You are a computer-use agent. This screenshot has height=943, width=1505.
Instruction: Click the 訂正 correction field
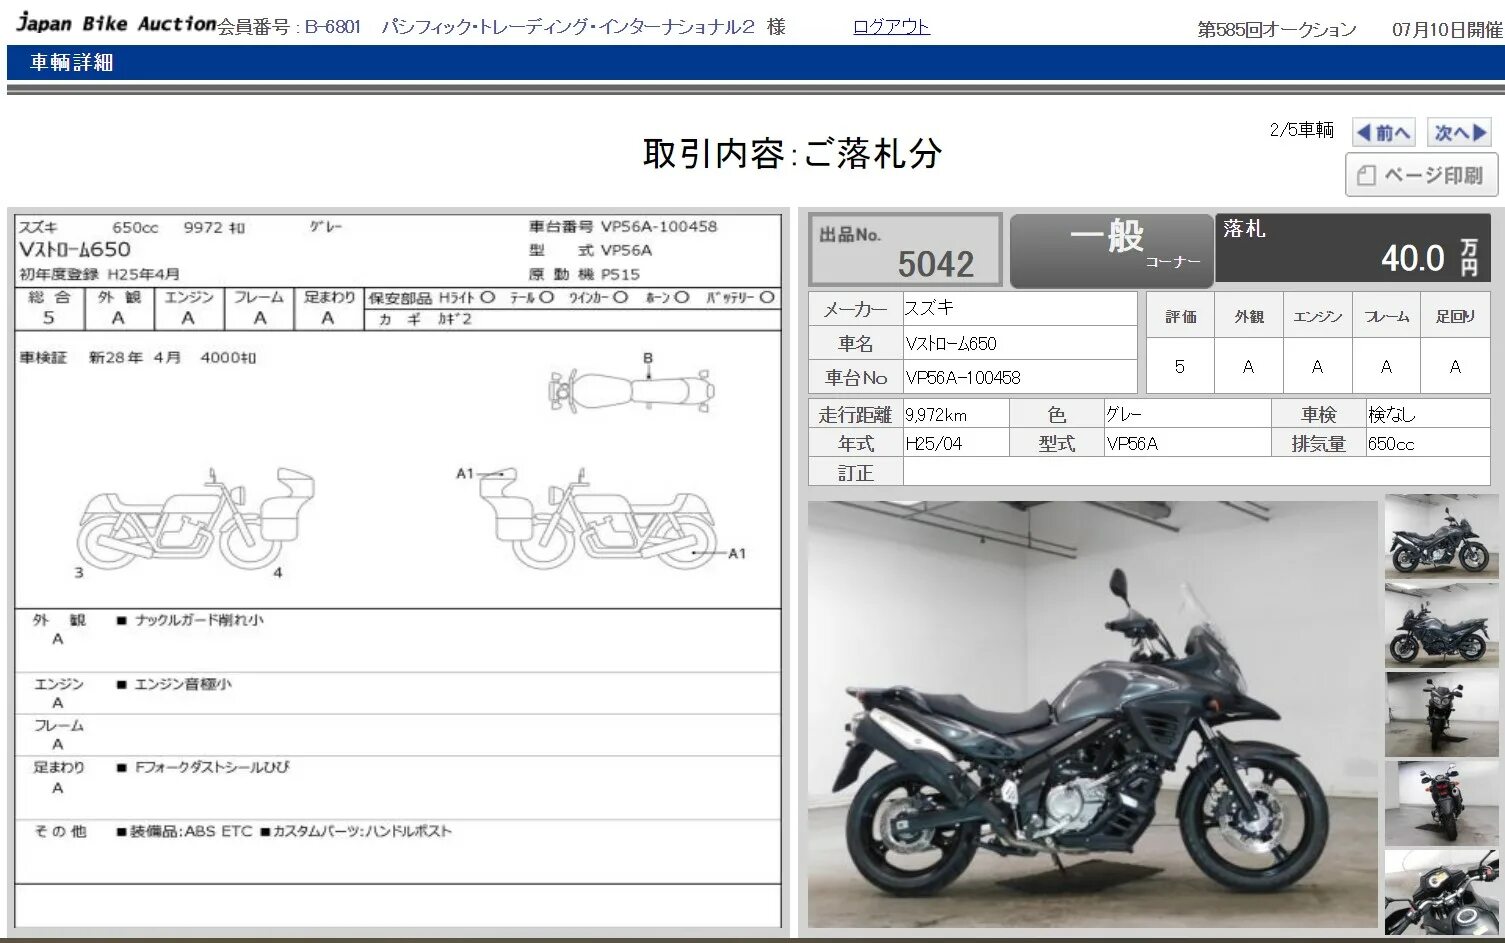[1196, 473]
